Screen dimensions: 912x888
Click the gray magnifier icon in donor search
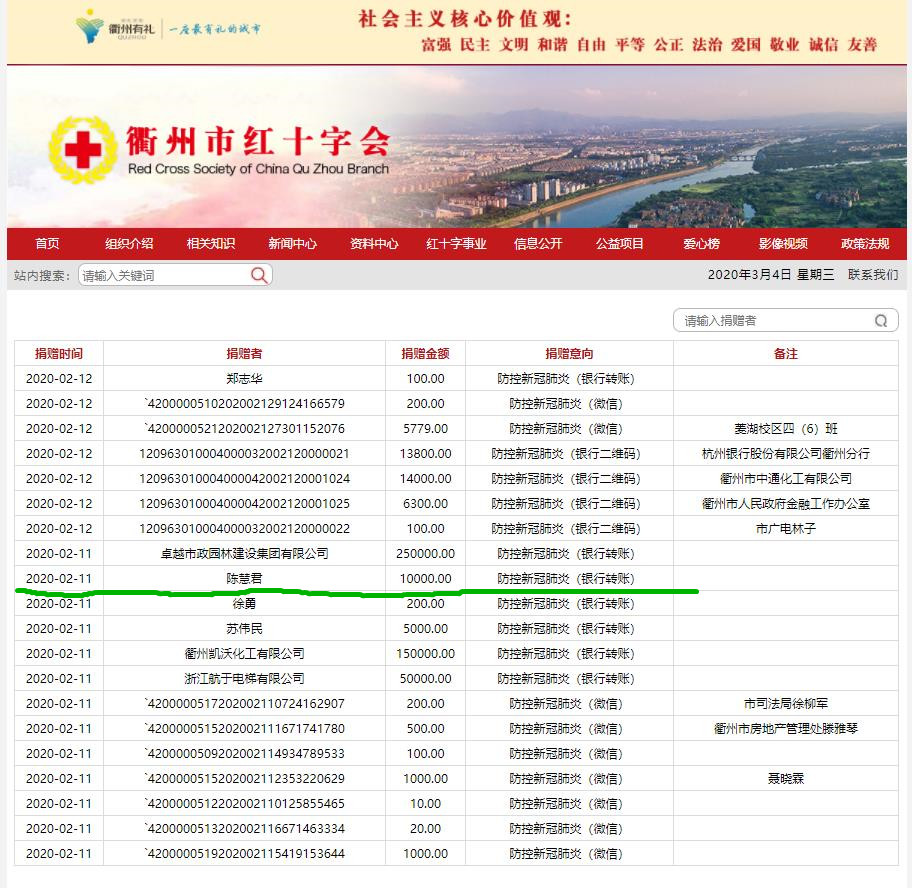[881, 321]
